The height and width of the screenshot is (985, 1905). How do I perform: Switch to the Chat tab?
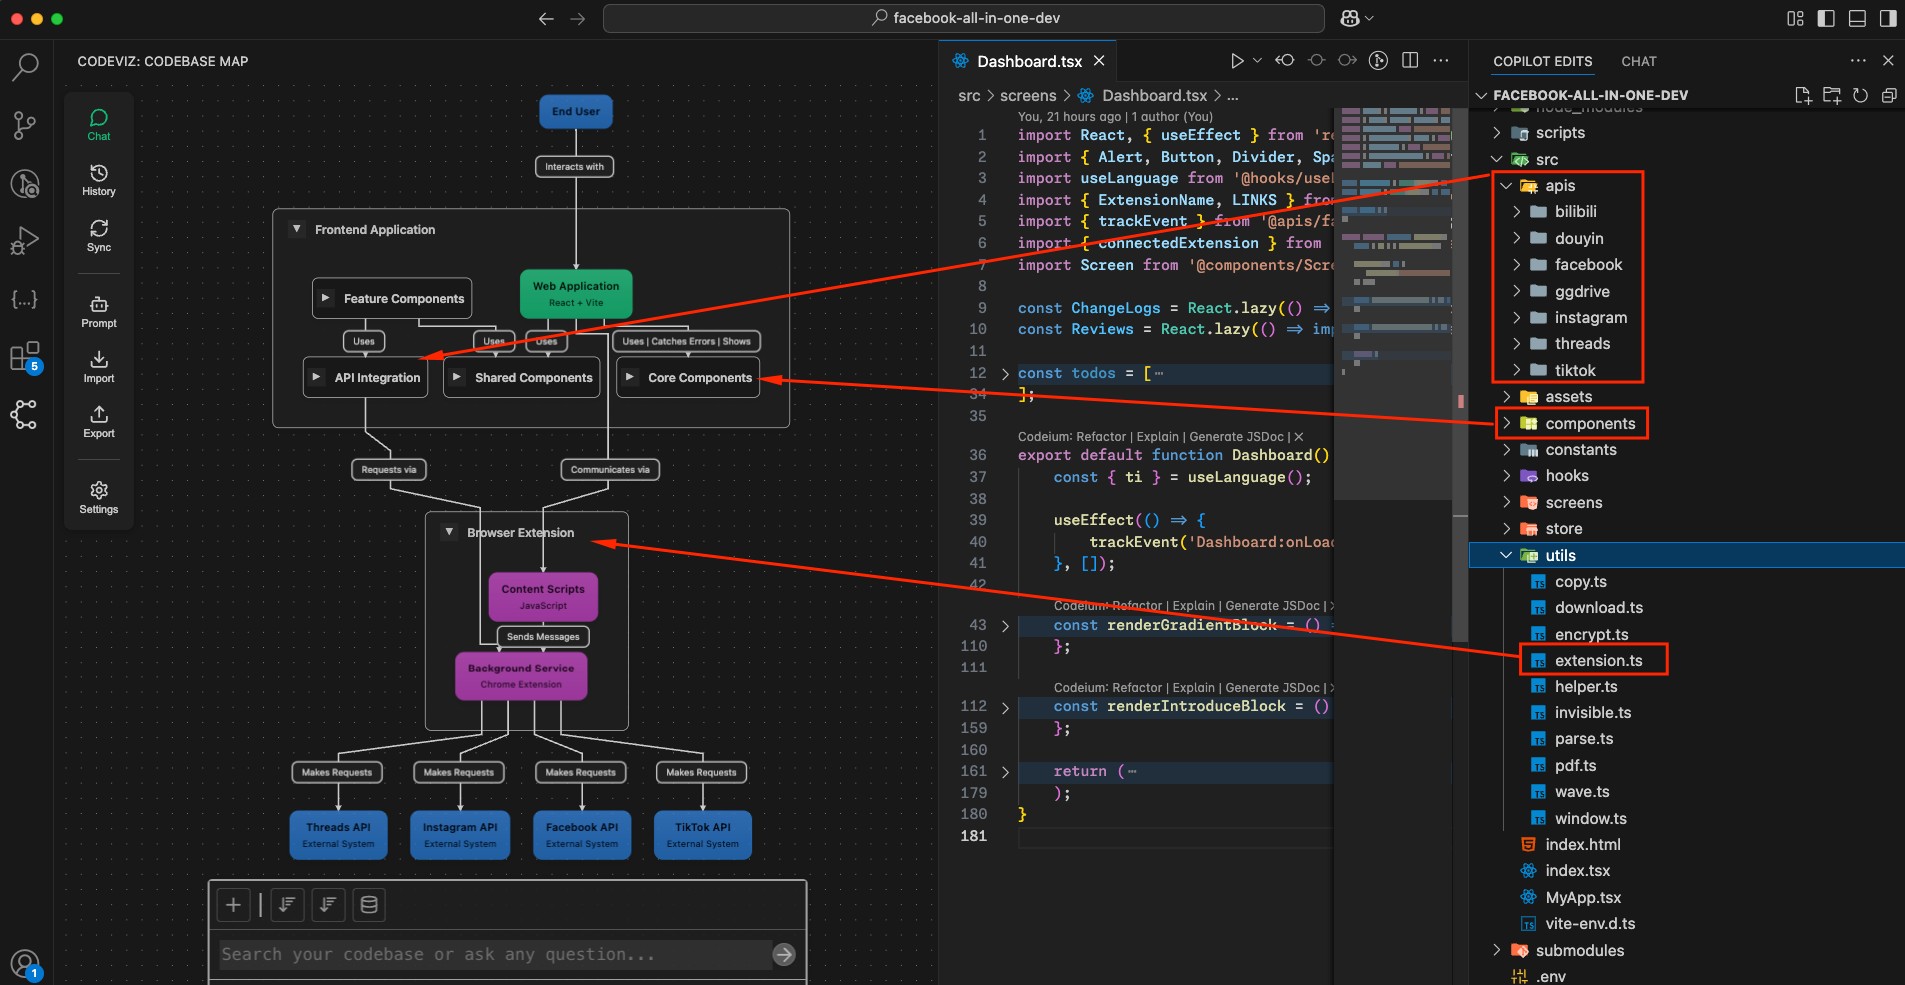pos(1638,61)
